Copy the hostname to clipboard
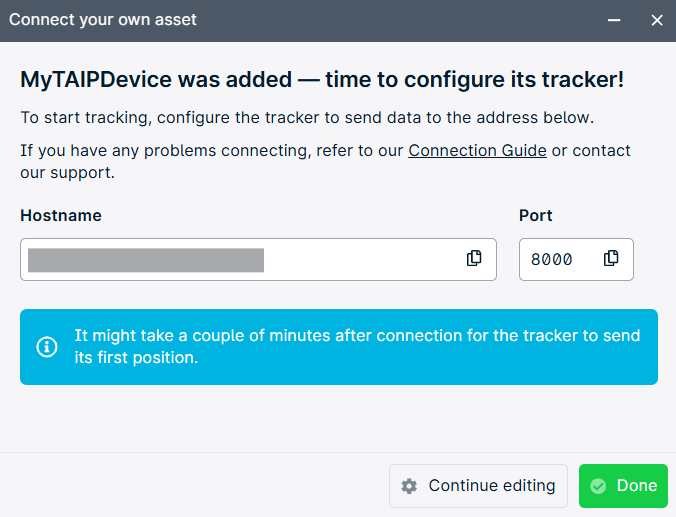Screen dimensions: 676x517 click(x=474, y=258)
